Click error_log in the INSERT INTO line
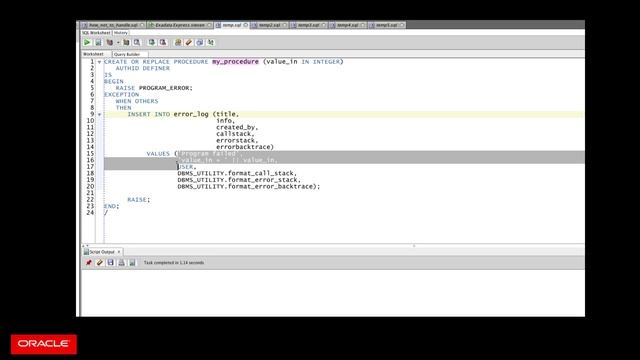 pyautogui.click(x=191, y=114)
